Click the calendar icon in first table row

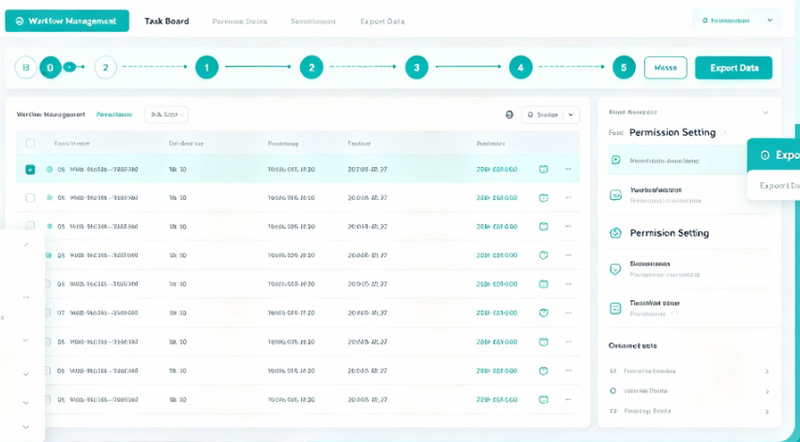[543, 169]
